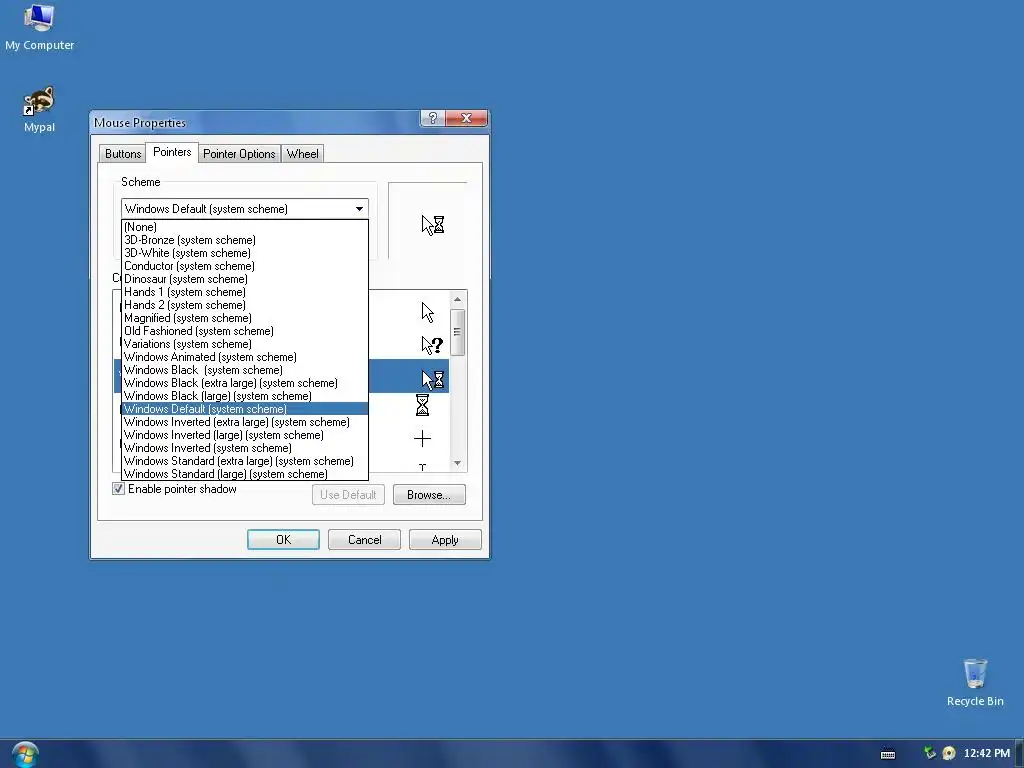
Task: Click the Windows Start orb
Action: point(25,754)
